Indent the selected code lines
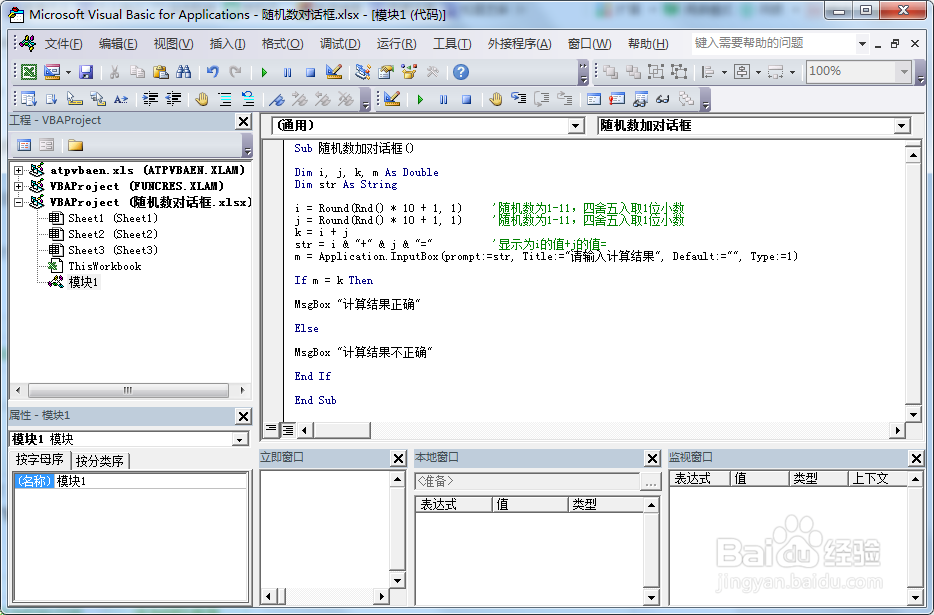Image resolution: width=934 pixels, height=615 pixels. 150,99
